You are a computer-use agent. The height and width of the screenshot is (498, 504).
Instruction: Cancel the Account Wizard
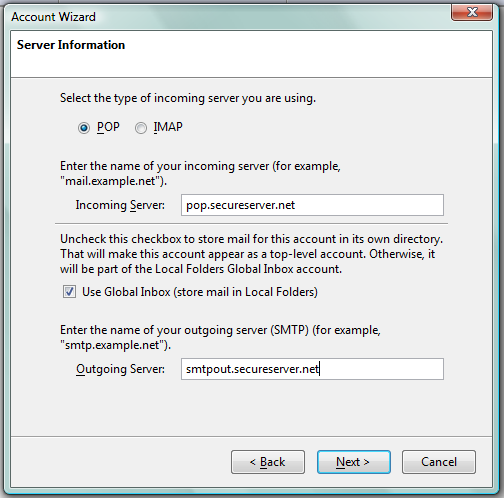(x=439, y=462)
